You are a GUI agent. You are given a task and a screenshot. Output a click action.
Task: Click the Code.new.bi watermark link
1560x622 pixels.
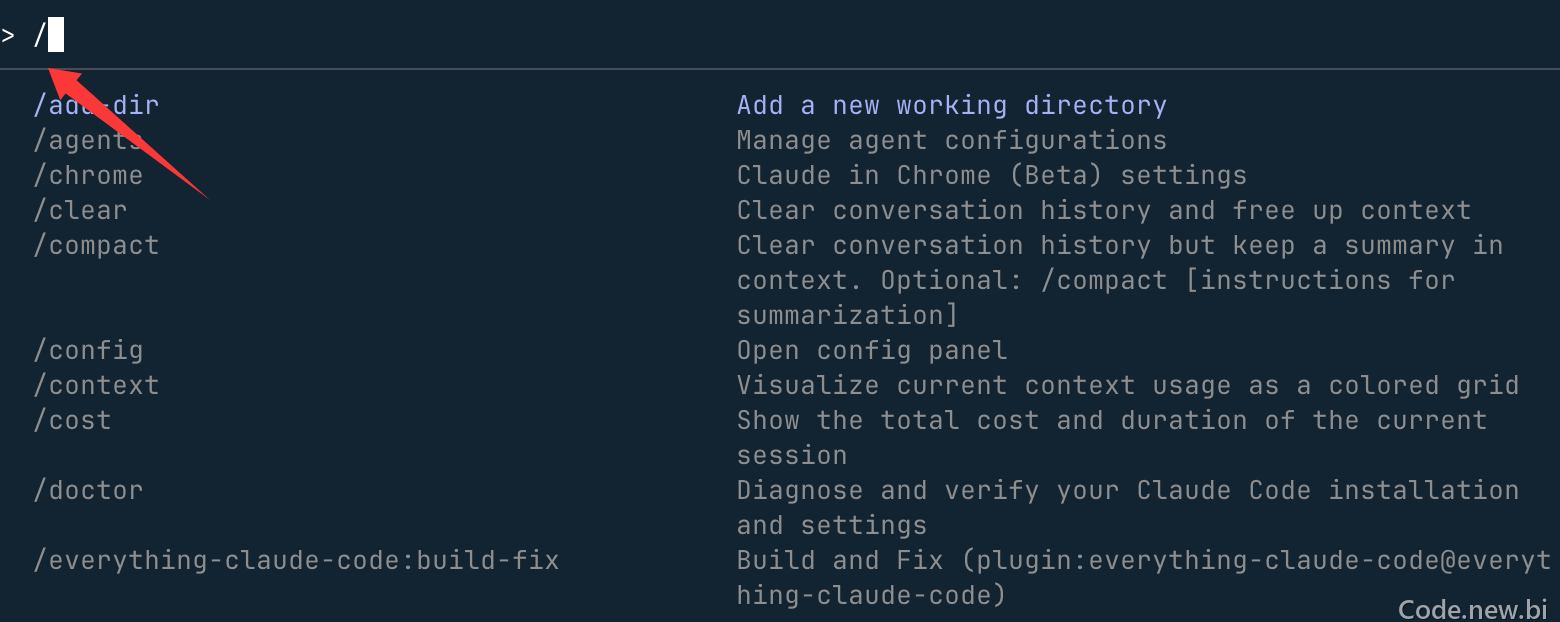click(x=1473, y=609)
